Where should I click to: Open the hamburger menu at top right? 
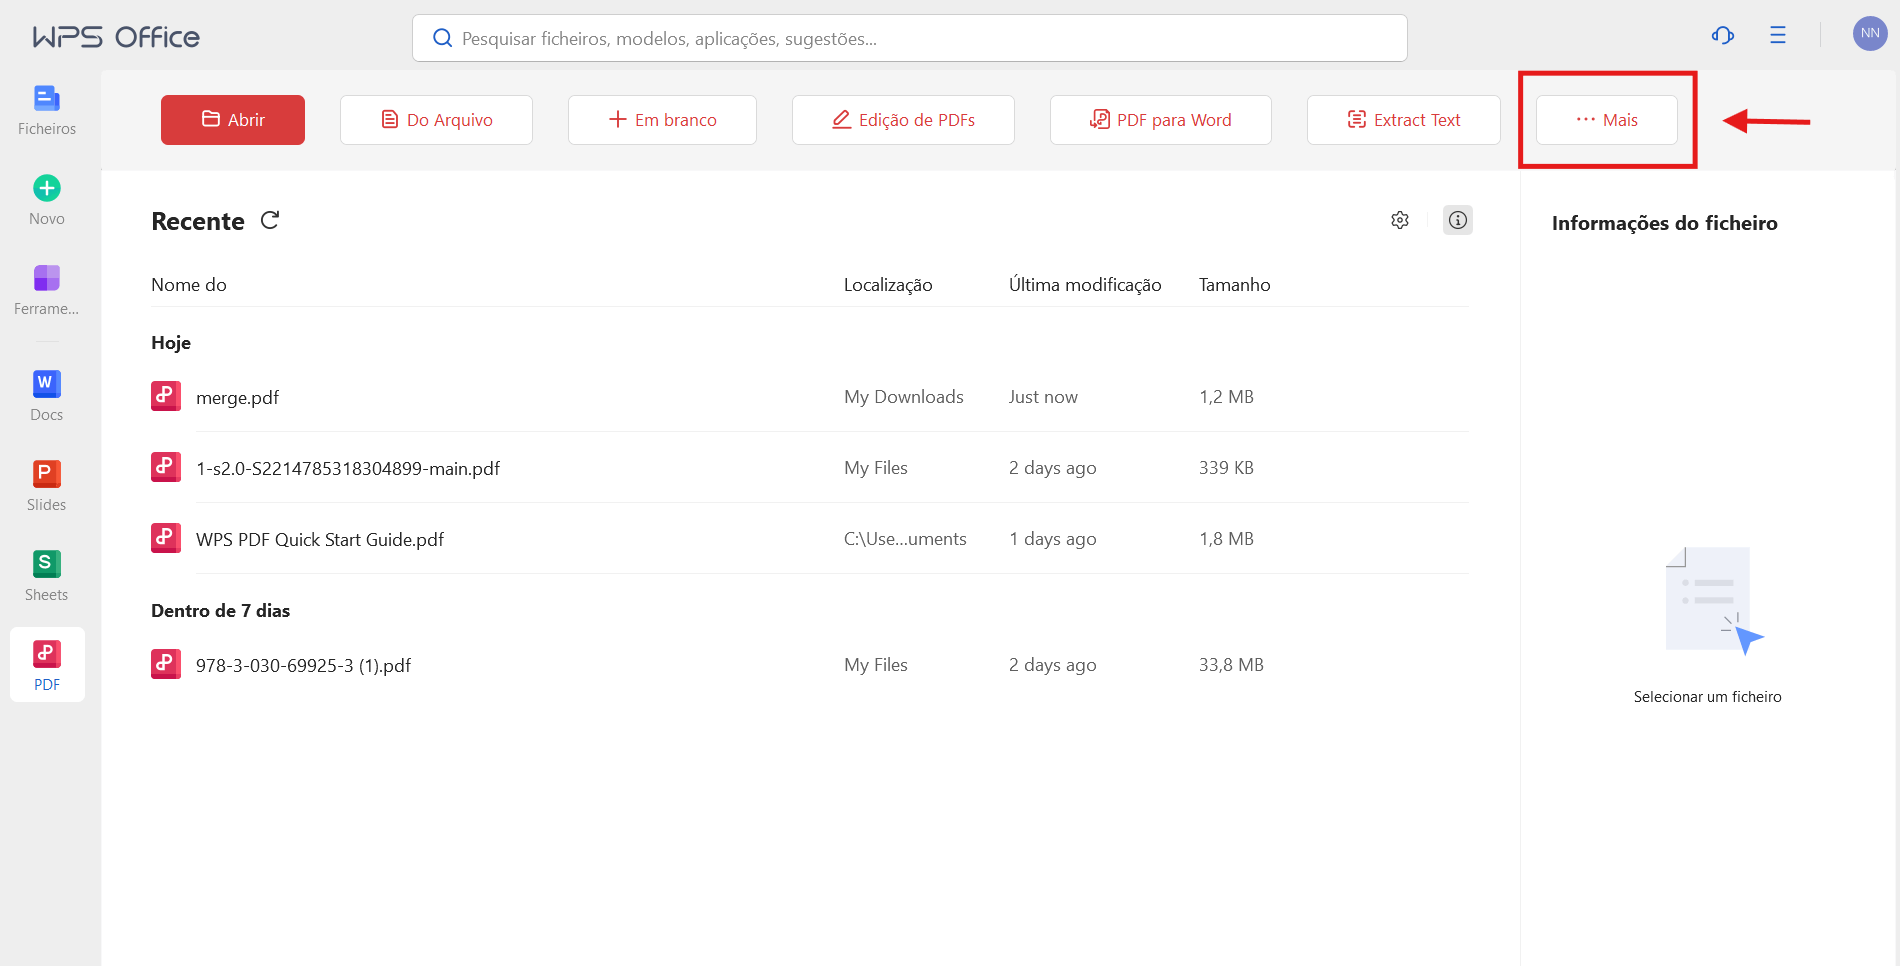[1778, 35]
